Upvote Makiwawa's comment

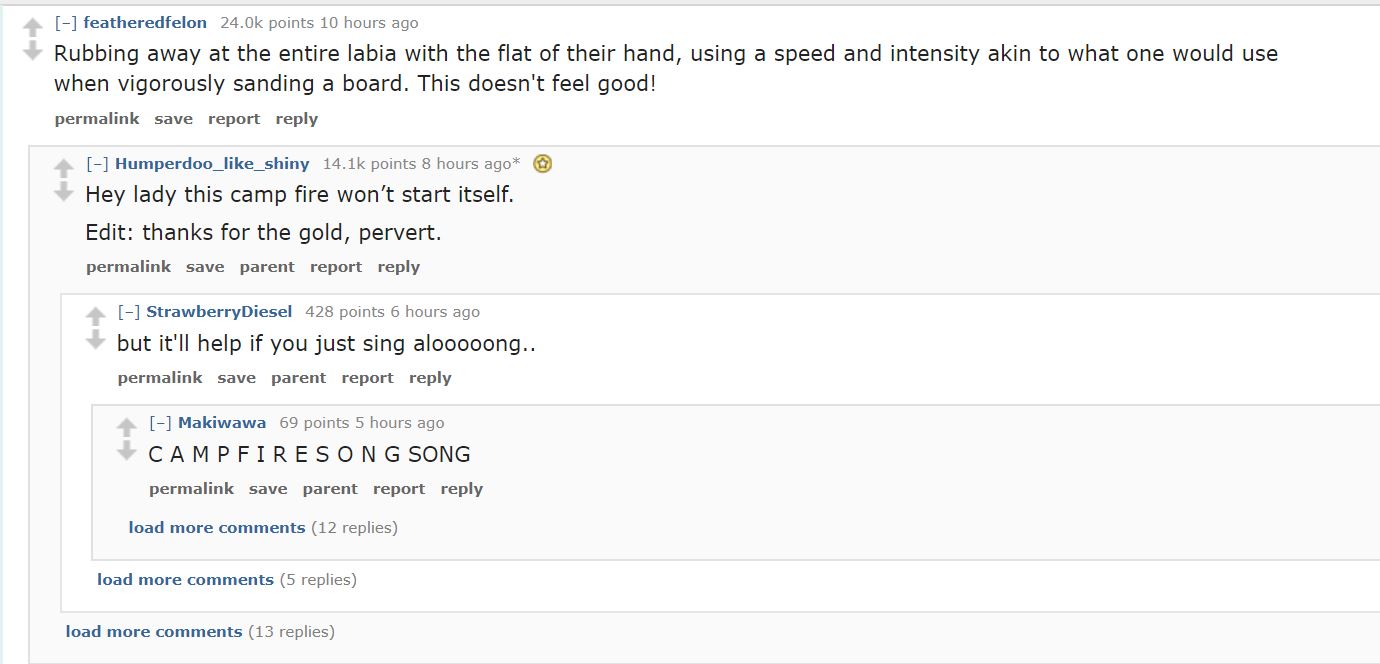click(127, 428)
